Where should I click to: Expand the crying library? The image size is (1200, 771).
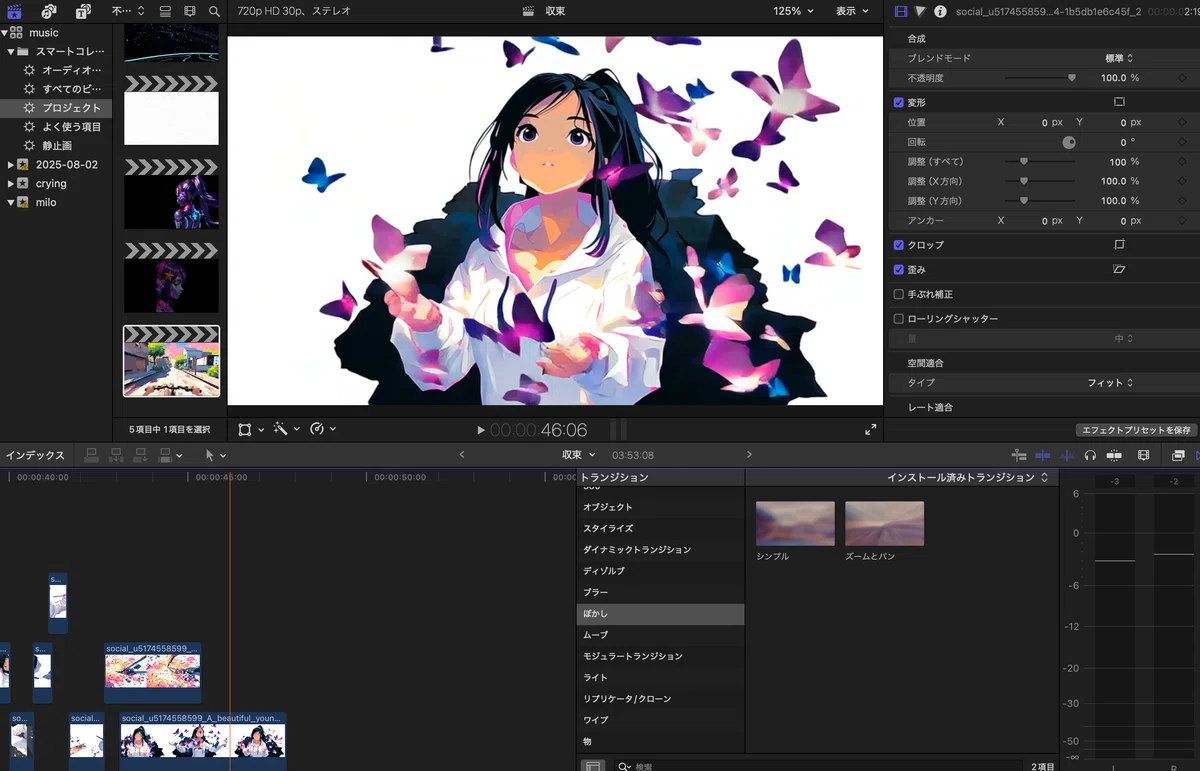tap(10, 184)
